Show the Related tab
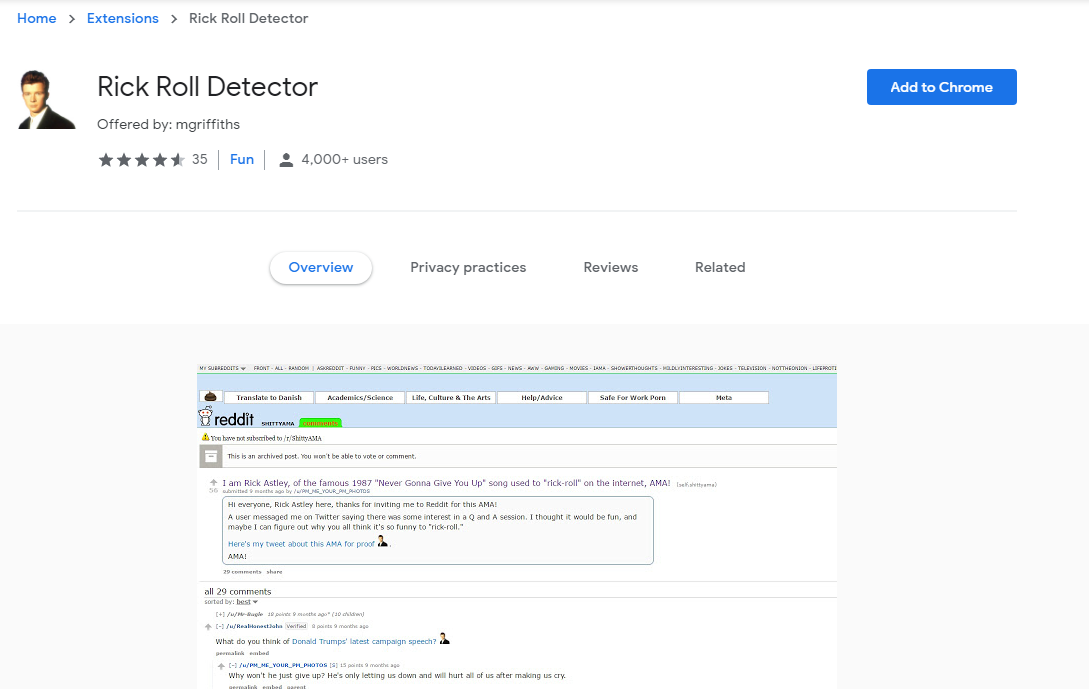Screen dimensions: 1089x689 coord(720,267)
